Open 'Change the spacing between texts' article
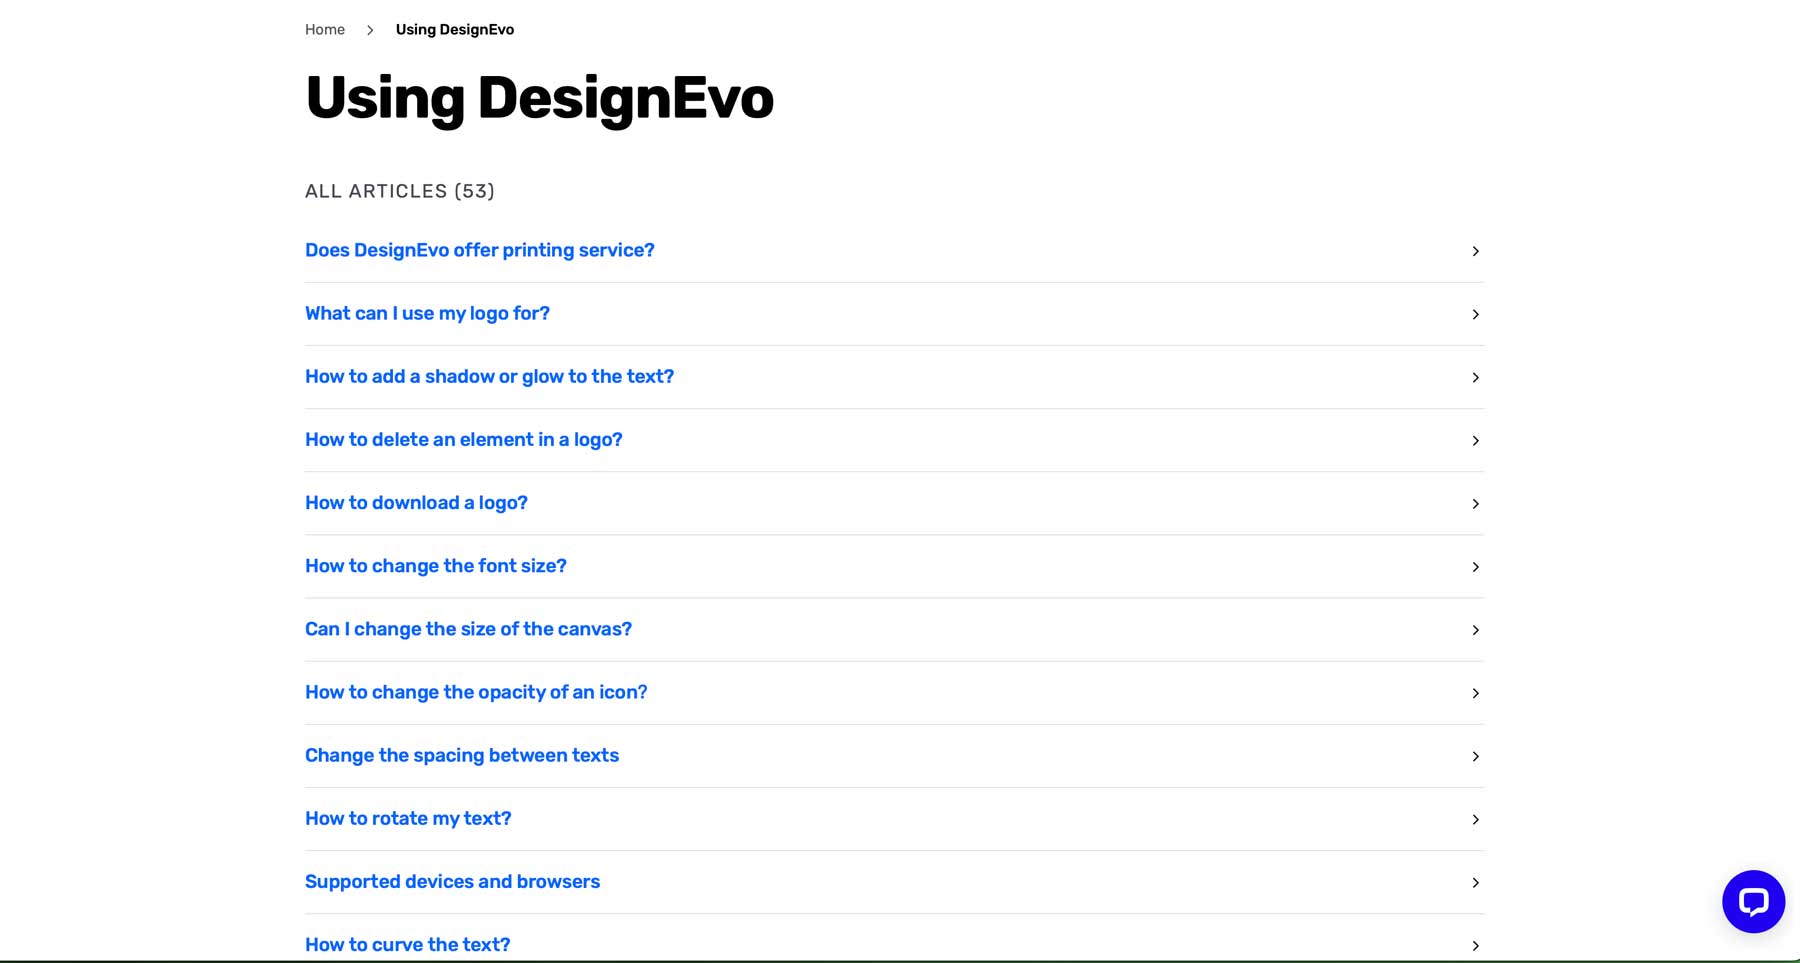Viewport: 1800px width, 963px height. [462, 756]
